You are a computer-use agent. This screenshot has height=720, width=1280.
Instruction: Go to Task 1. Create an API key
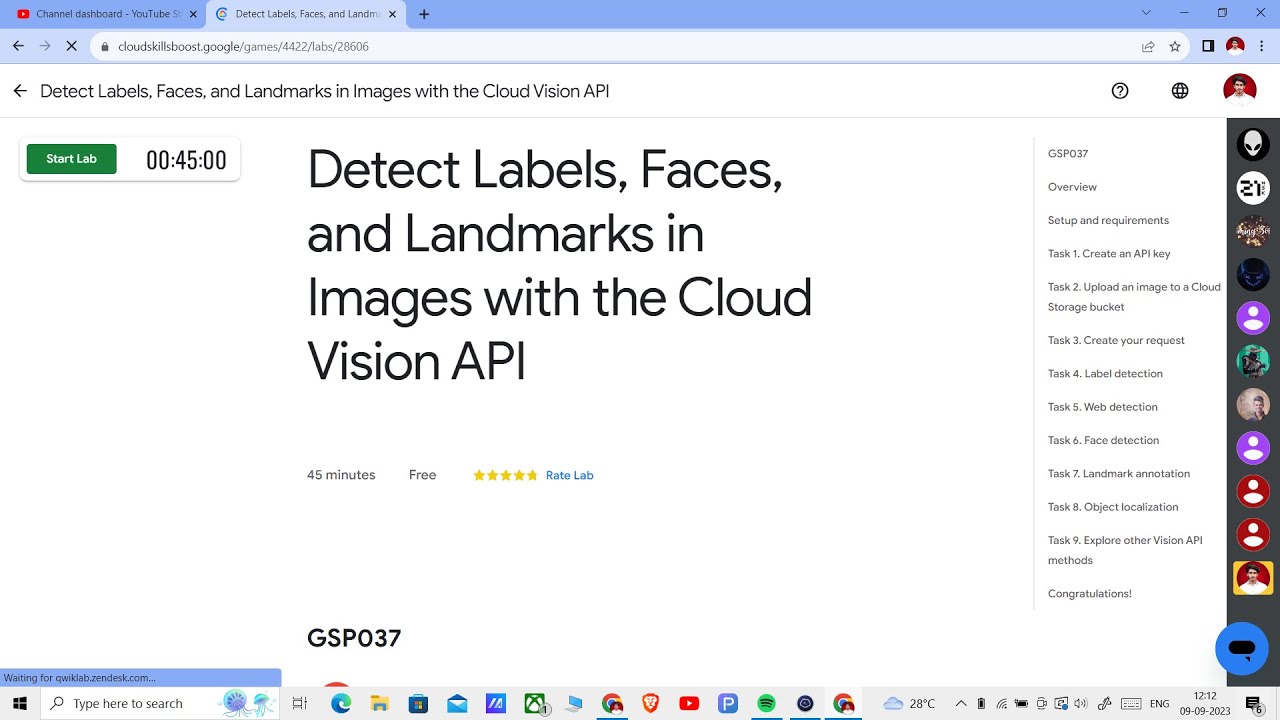tap(1109, 254)
